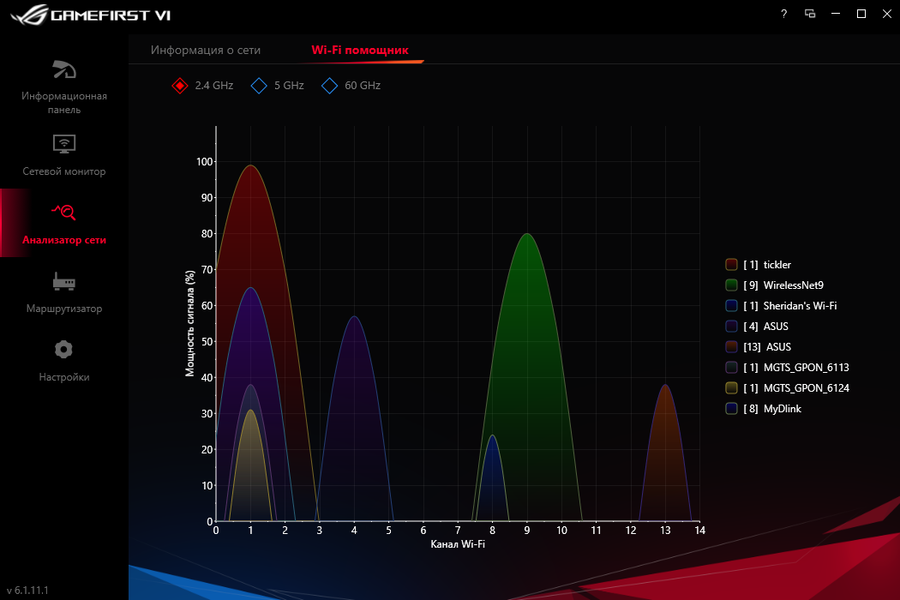Open the Информационная панель dashboard icon

tap(64, 69)
